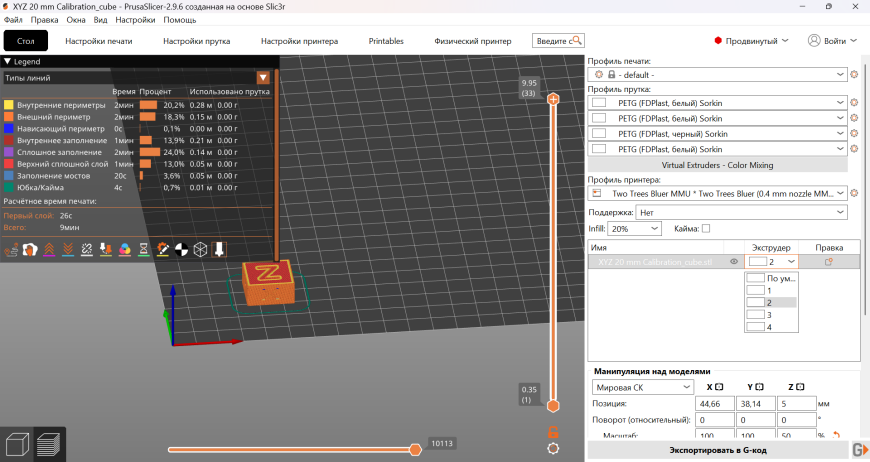Screen dimensions: 870x462
Task: Switch to Настройки прутка tab
Action: (x=196, y=41)
